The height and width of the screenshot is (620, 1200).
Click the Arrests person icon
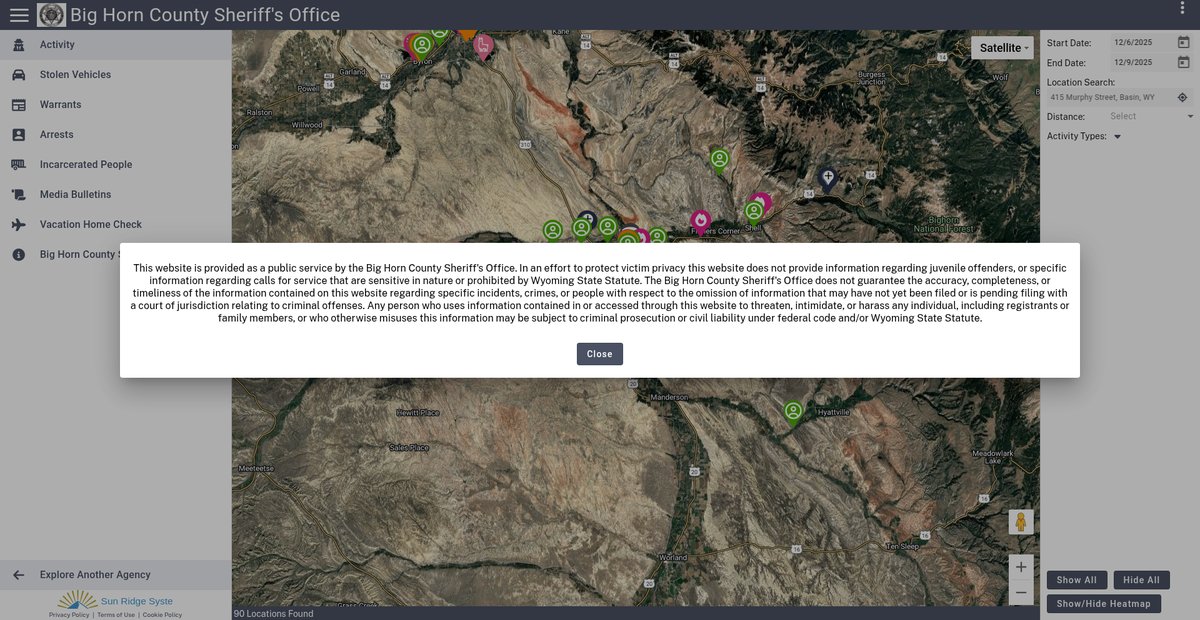pyautogui.click(x=18, y=135)
